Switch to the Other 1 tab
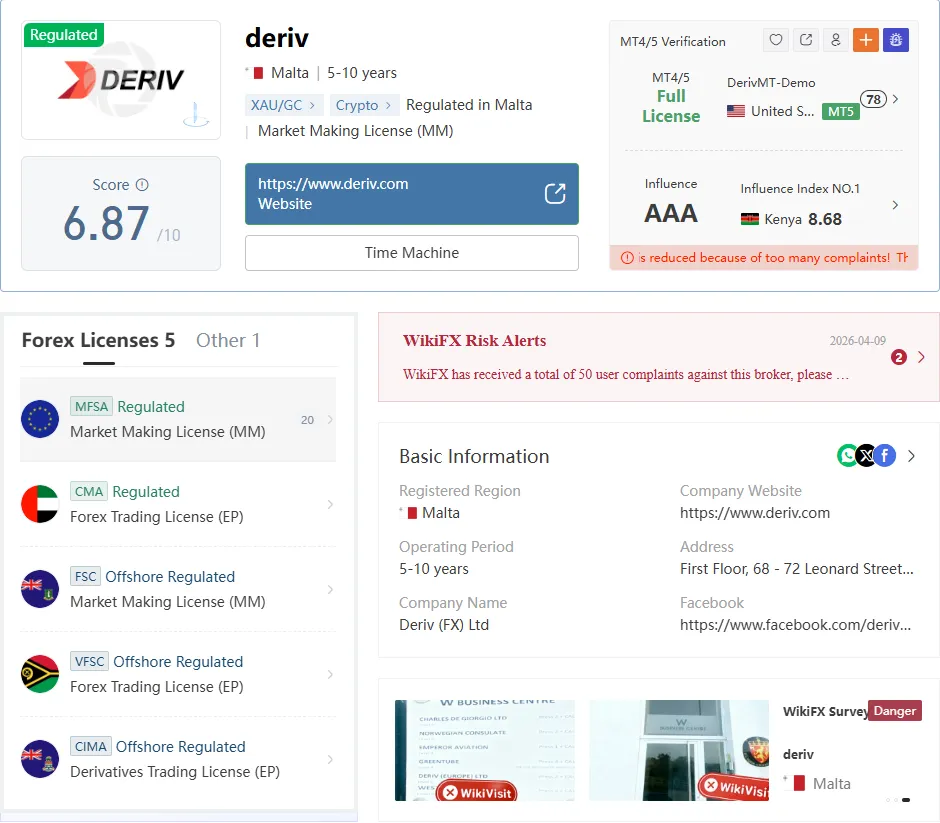The image size is (940, 823). pyautogui.click(x=228, y=340)
